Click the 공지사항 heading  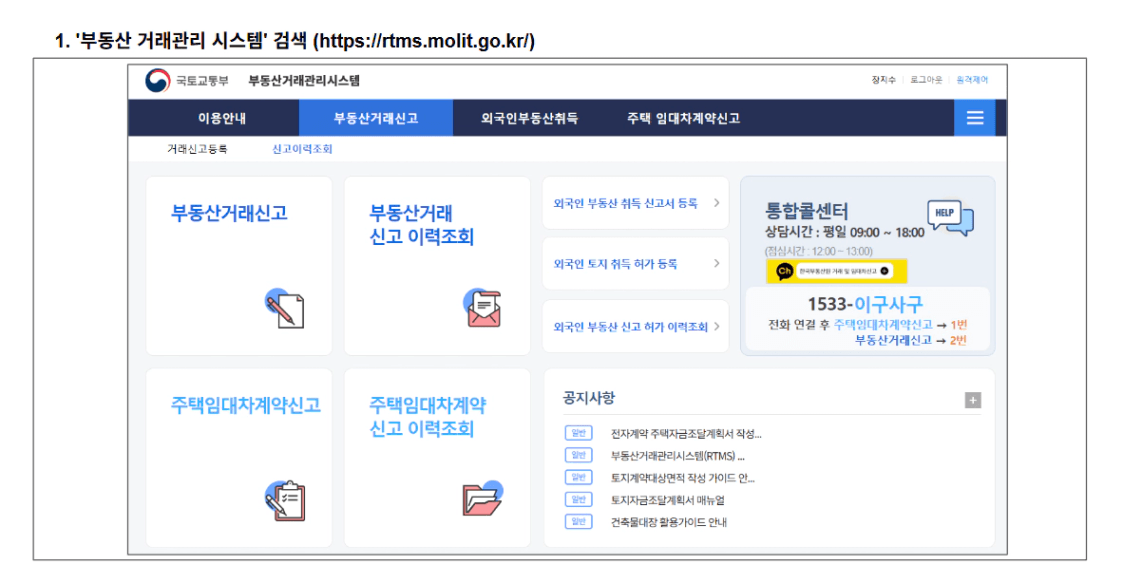click(x=589, y=398)
